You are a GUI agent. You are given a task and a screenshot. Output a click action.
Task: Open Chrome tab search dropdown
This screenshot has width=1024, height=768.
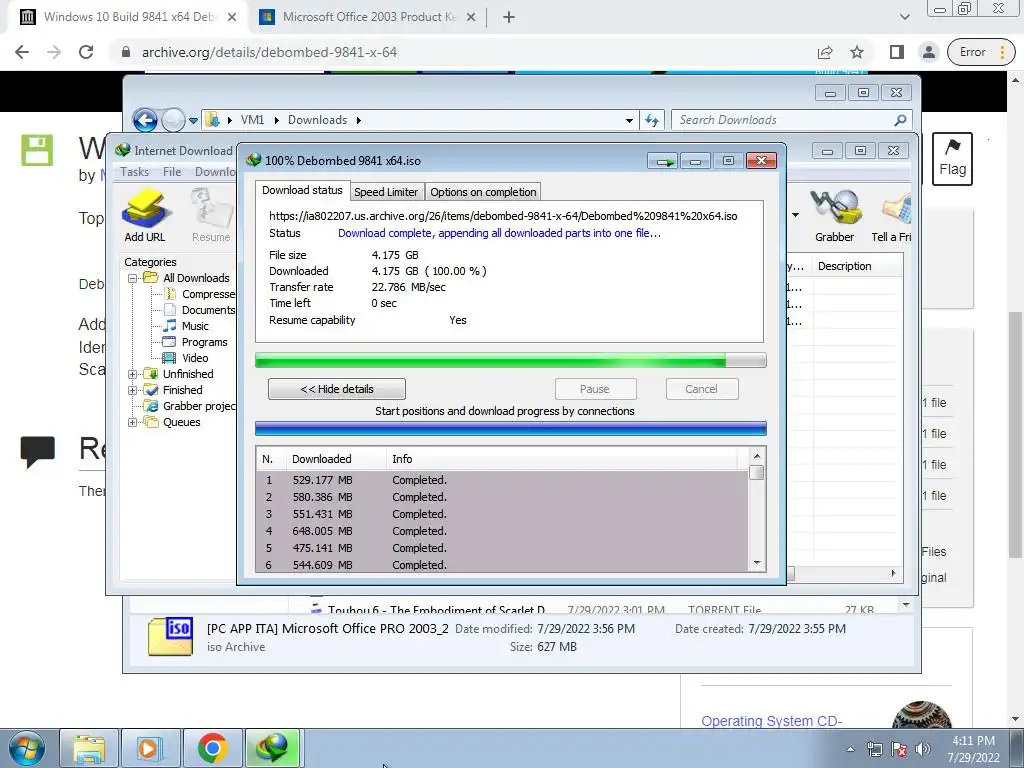pos(904,17)
